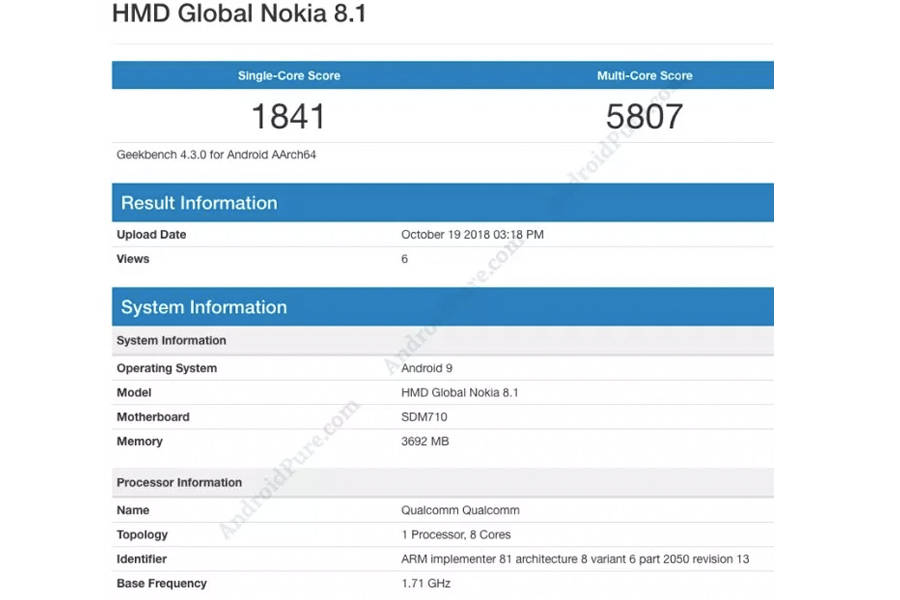Click the Qualcomm Qualcomm value
Image resolution: width=900 pixels, height=600 pixels.
point(460,510)
